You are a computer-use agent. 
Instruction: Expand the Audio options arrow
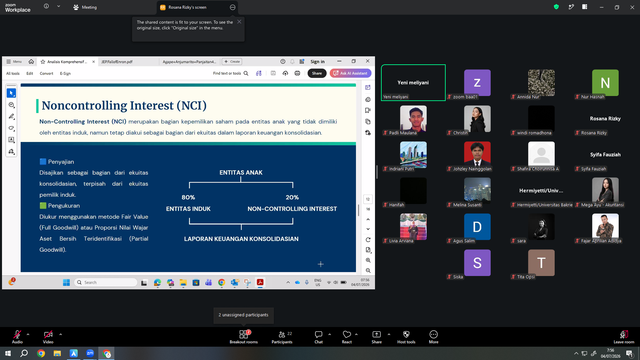(x=28, y=334)
